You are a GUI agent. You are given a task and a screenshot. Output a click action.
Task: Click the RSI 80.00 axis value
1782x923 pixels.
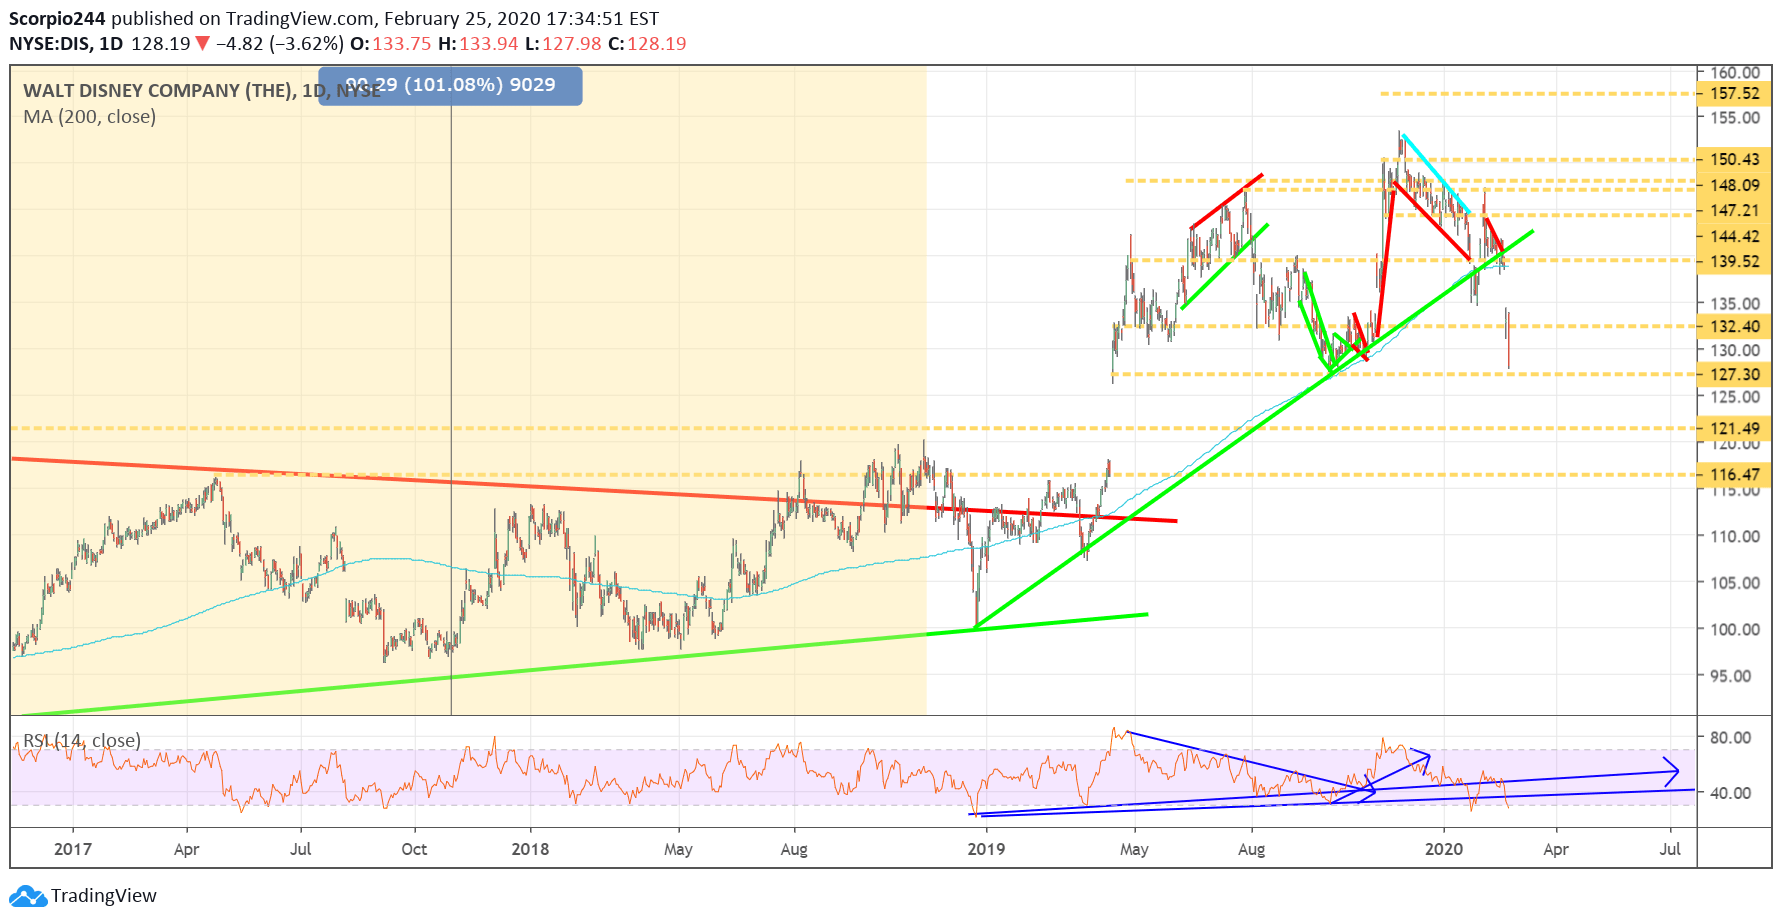tap(1731, 737)
